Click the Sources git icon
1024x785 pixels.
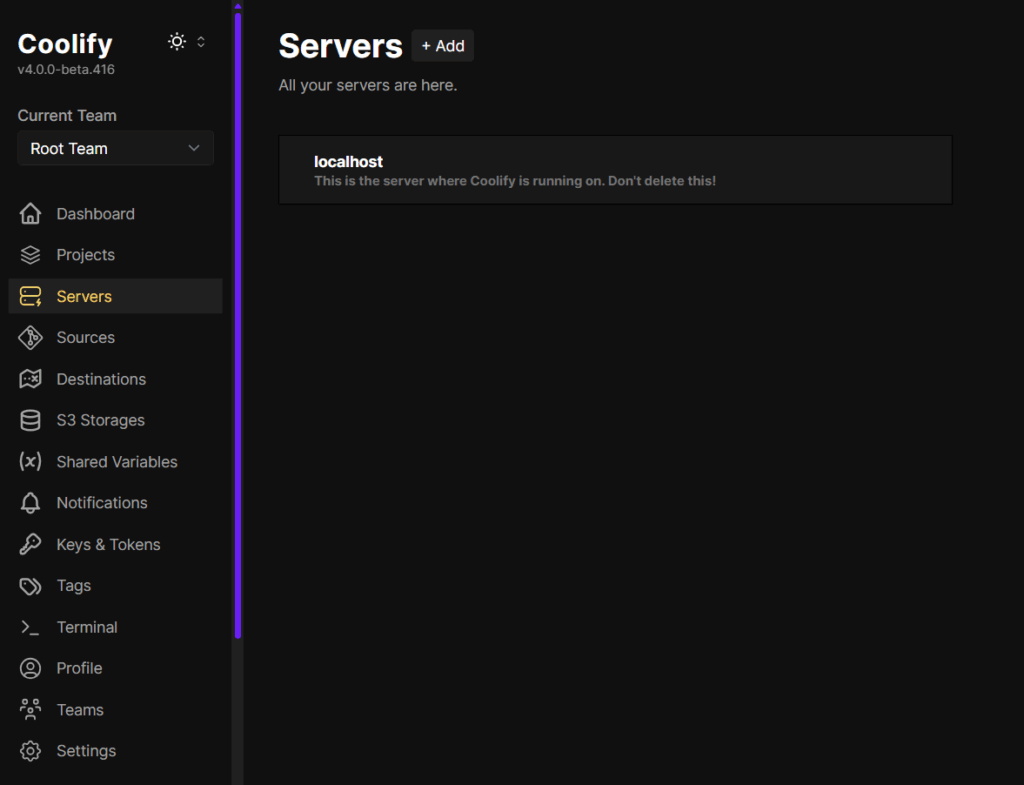(30, 338)
